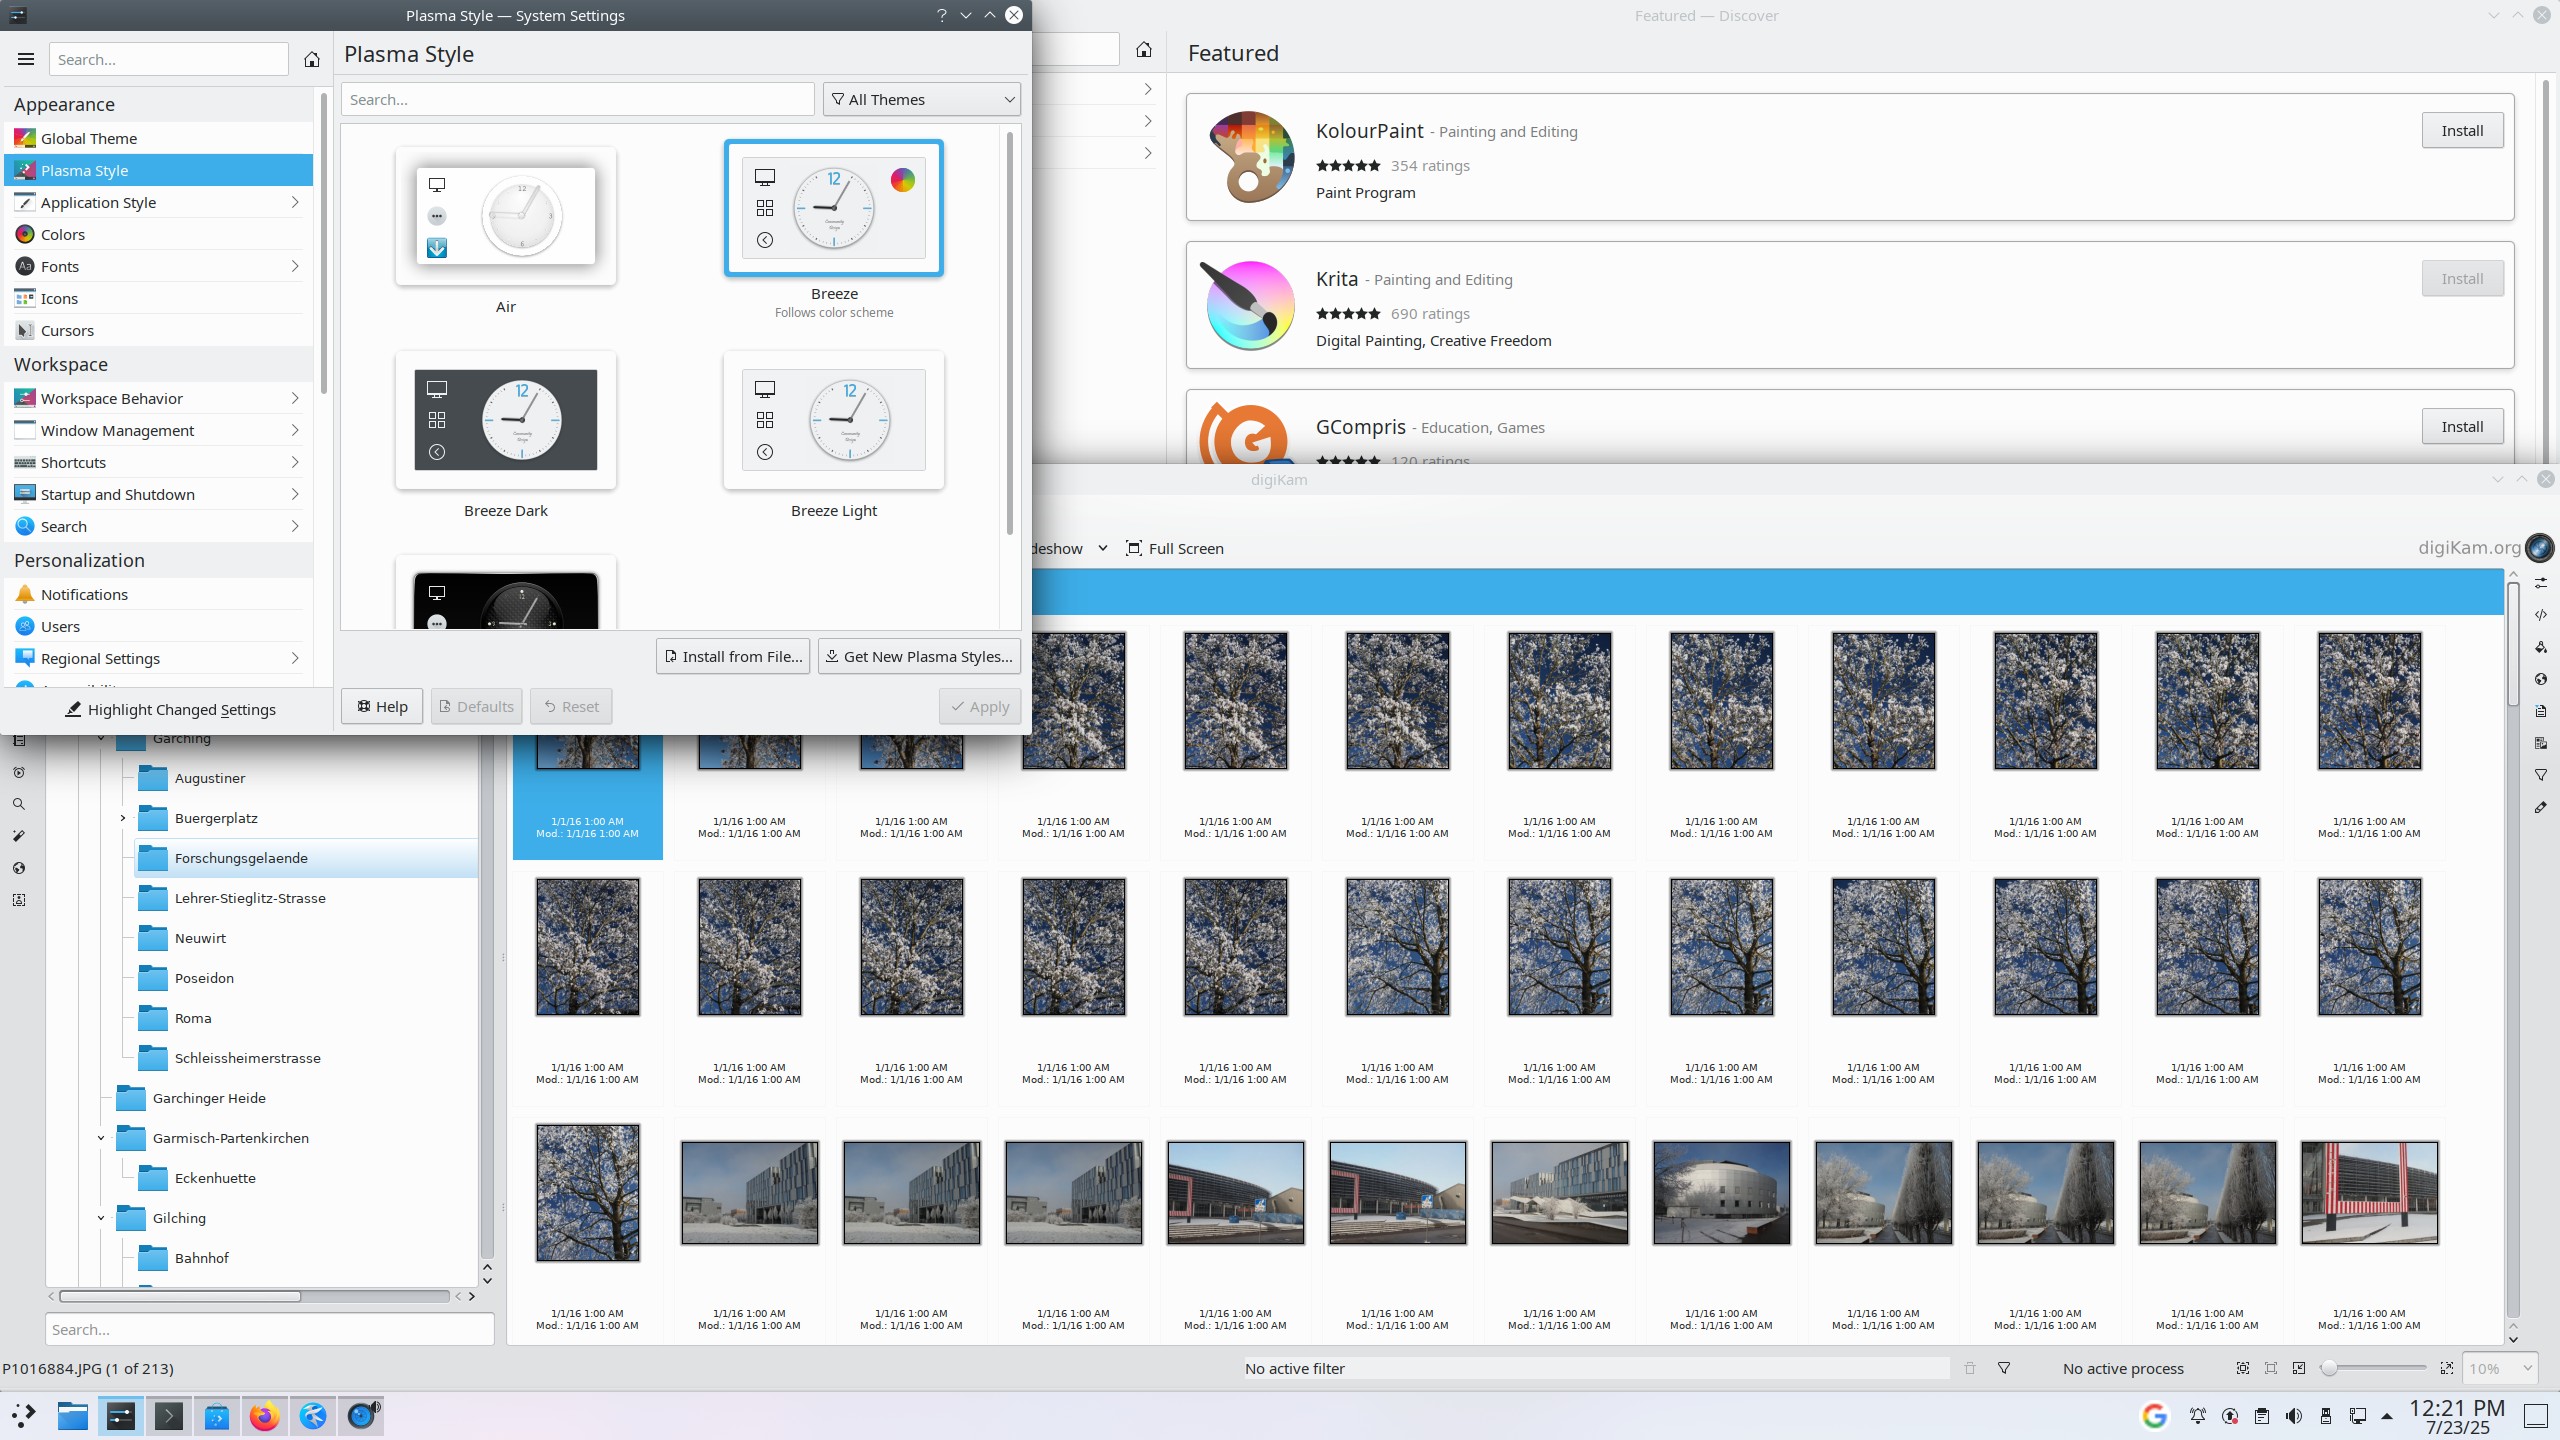Open Konsole terminal from taskbar

(169, 1415)
